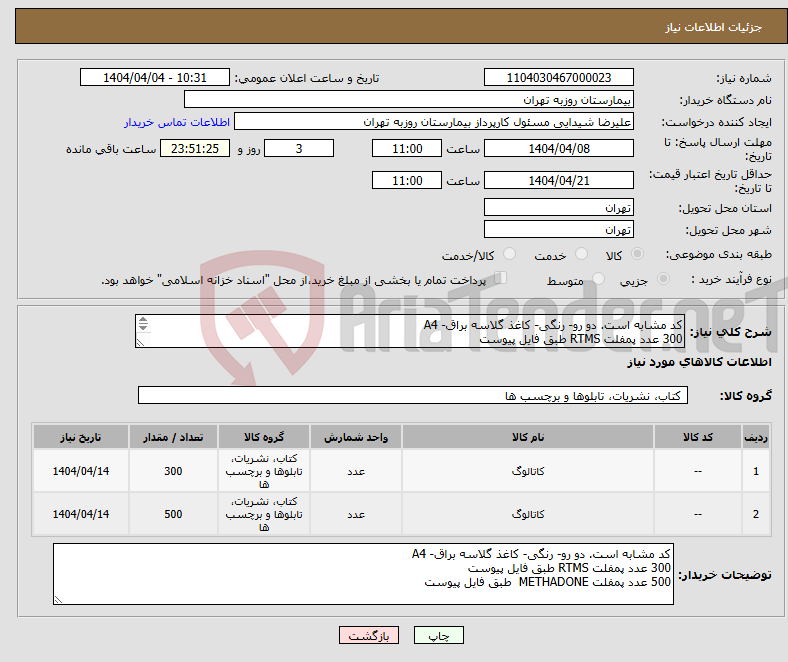Select the کالا radio button
Viewport: 788px width, 662px height.
pyautogui.click(x=637, y=254)
